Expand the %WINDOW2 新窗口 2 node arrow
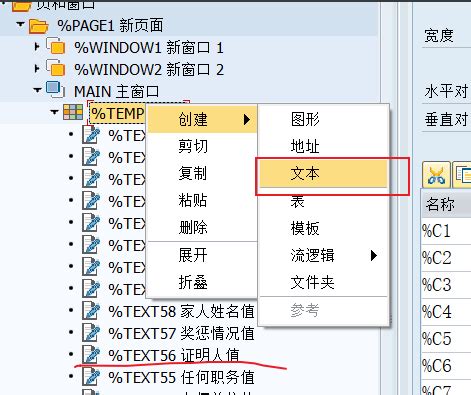Viewport: 471px width, 395px height. coord(37,68)
